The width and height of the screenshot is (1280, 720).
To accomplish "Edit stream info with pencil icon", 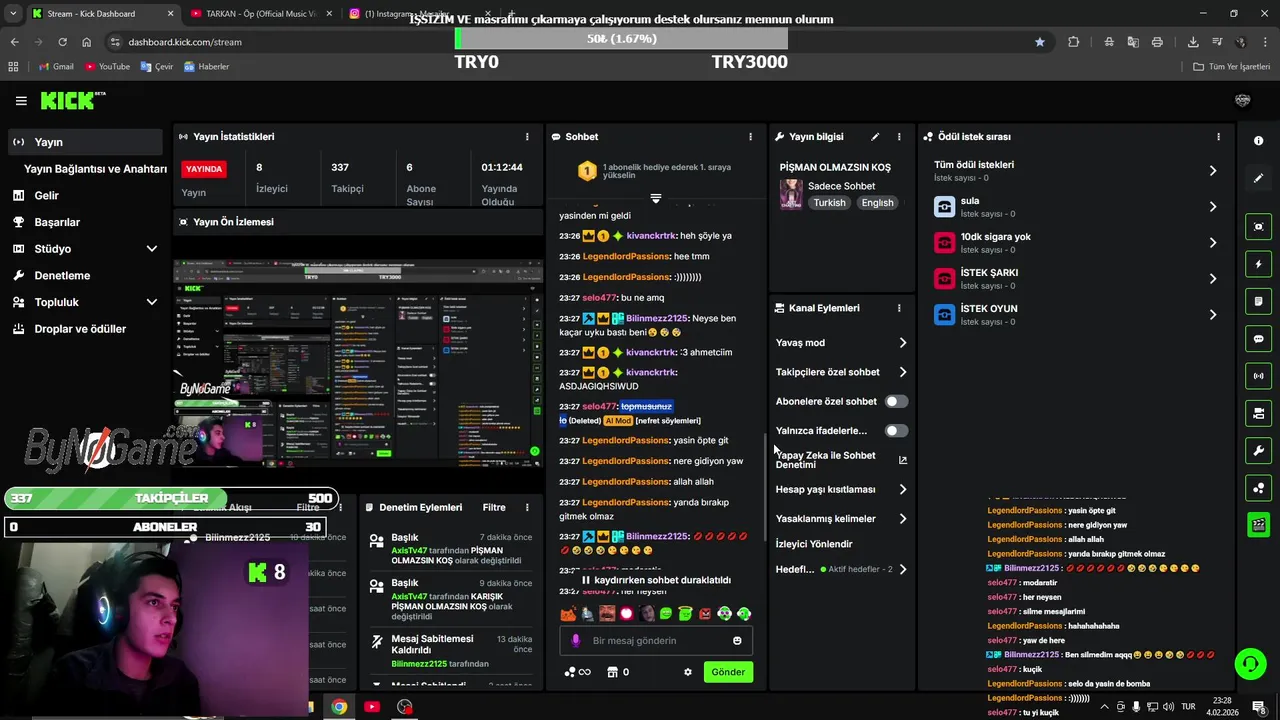I will [x=875, y=137].
